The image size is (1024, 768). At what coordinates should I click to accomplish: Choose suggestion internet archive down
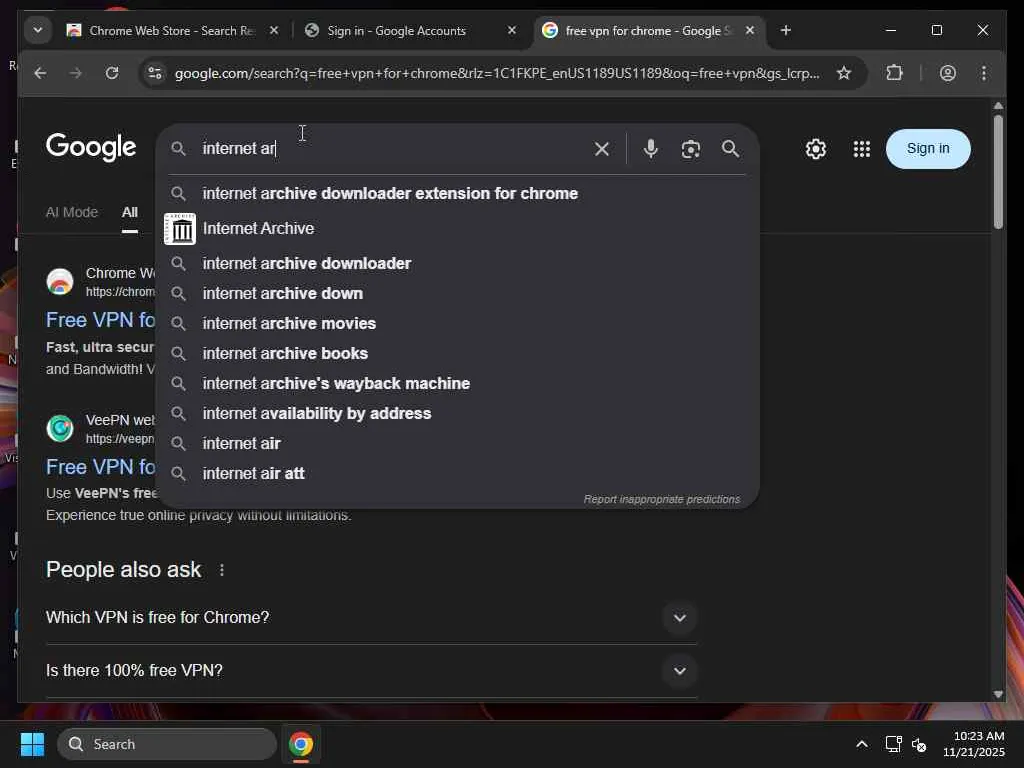coord(457,293)
